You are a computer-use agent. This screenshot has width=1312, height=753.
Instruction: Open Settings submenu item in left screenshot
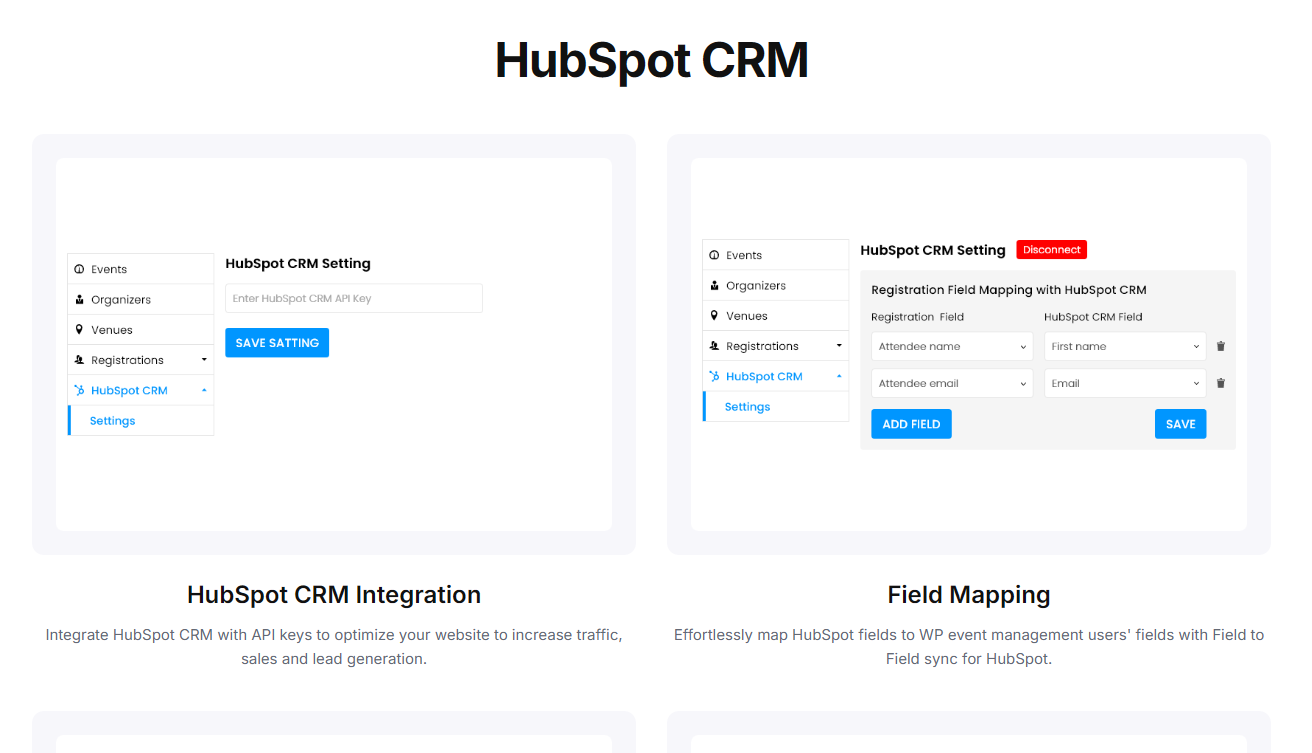click(141, 421)
